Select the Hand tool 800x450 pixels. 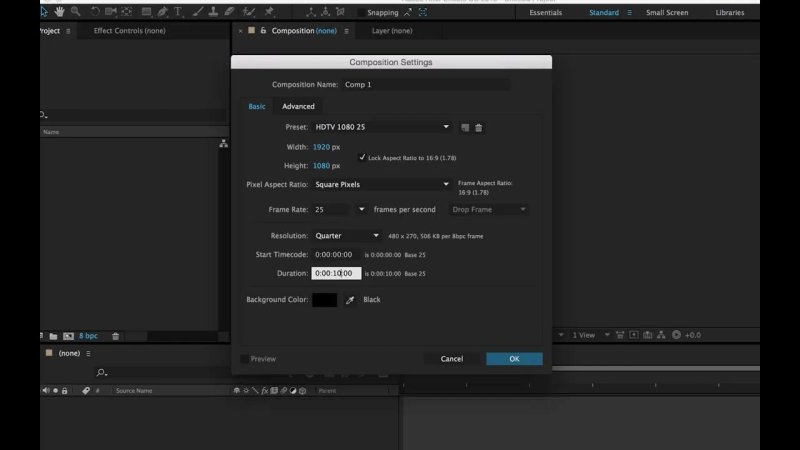59,11
